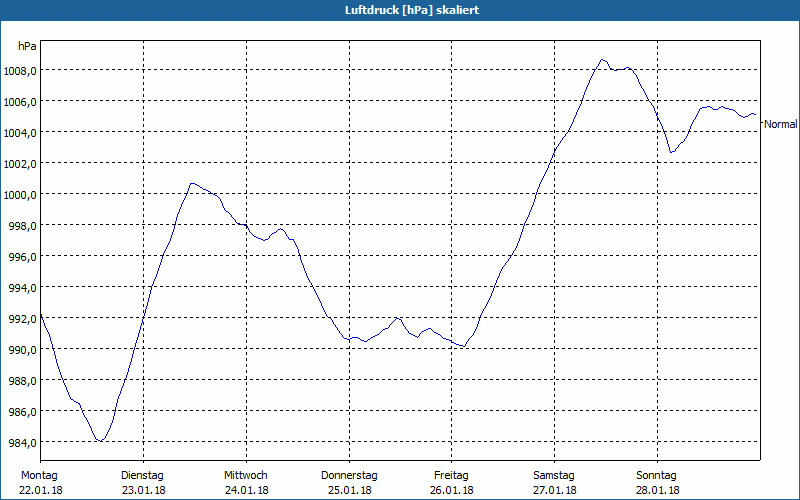Click the 'Samstag' day label
800x500 pixels.
click(554, 476)
